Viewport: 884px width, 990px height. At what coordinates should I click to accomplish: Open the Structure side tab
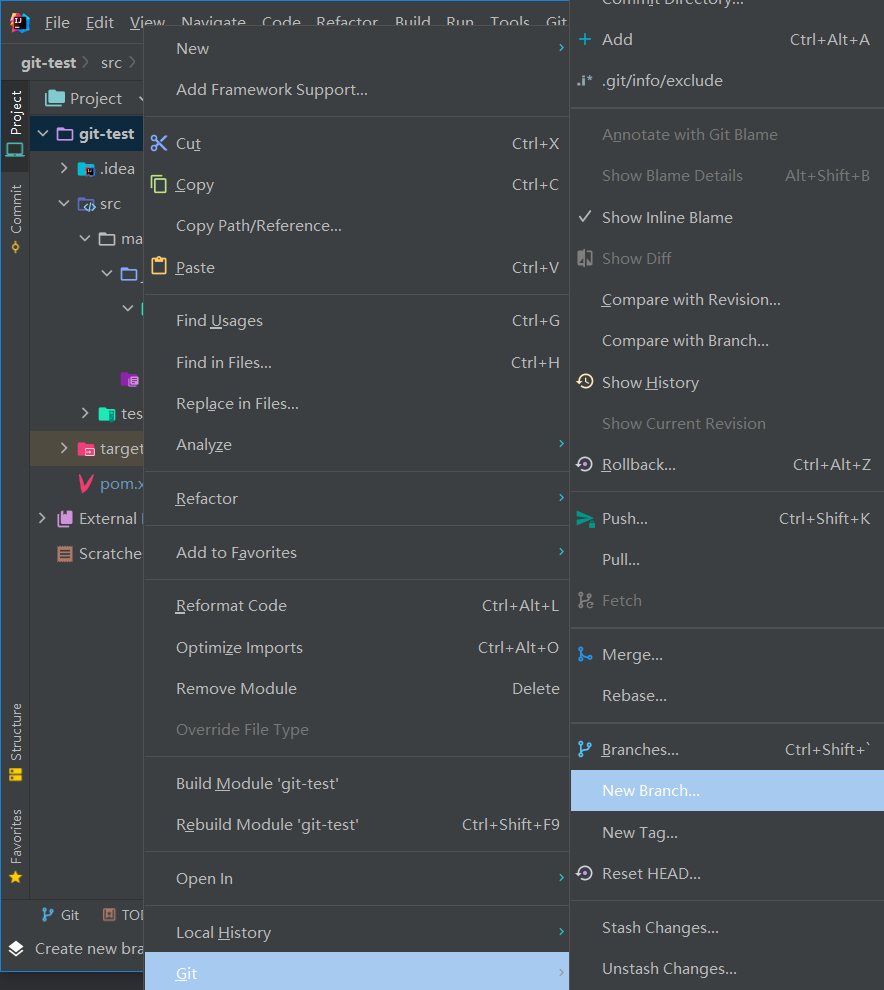point(15,742)
